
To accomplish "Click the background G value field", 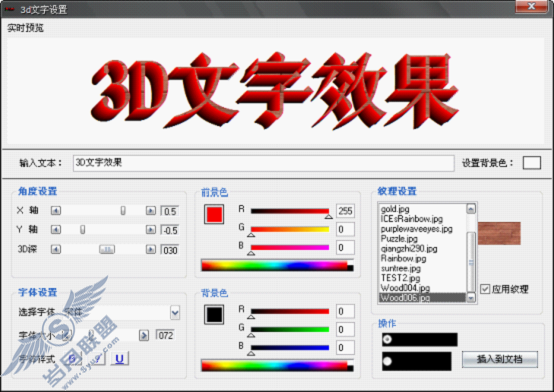I will click(345, 329).
